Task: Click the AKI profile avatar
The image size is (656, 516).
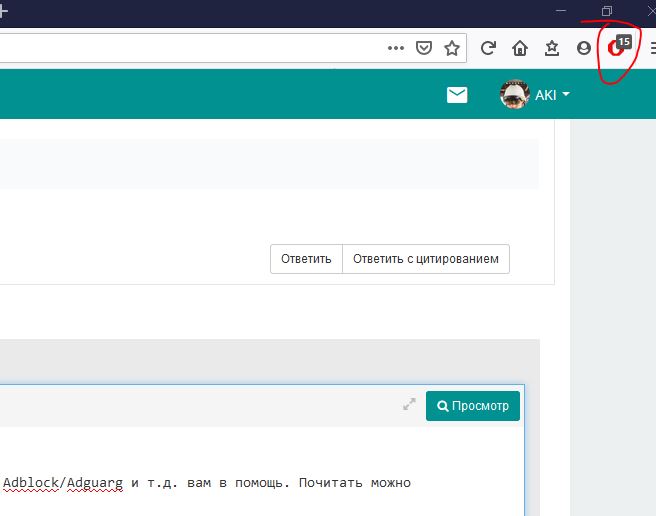Action: point(514,95)
